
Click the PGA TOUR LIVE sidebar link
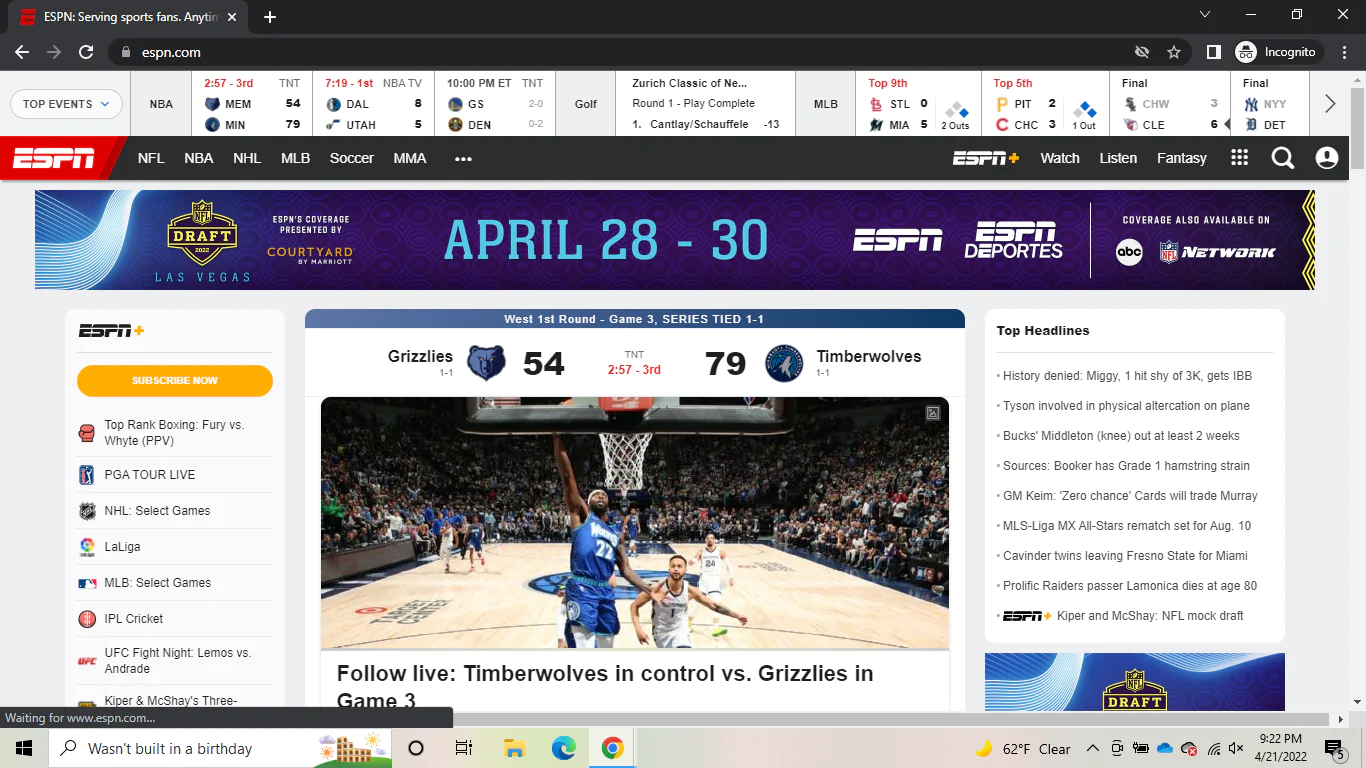click(150, 475)
